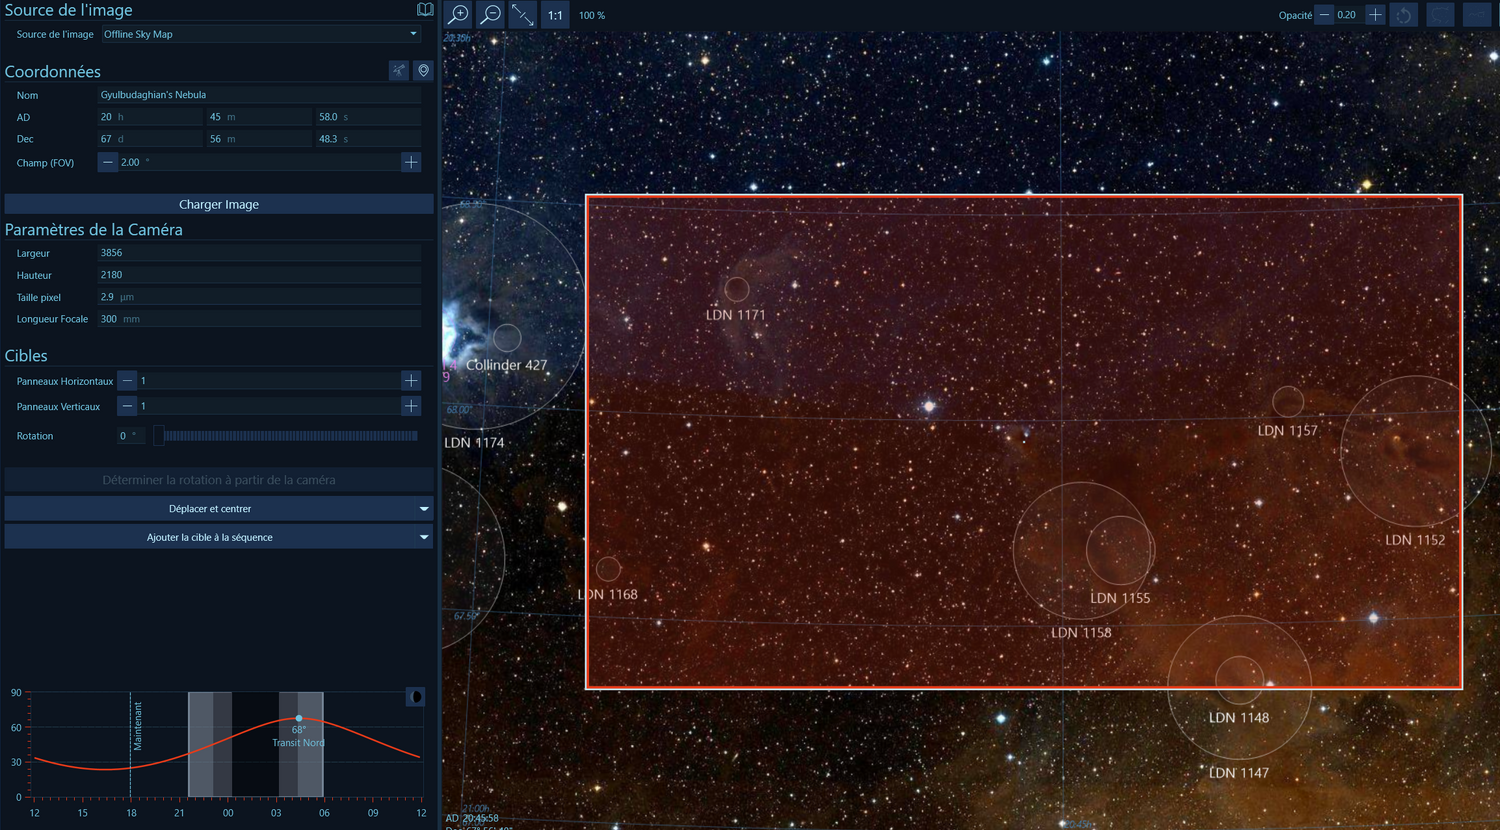1500x830 pixels.
Task: Click the location pin coordinates icon
Action: pos(424,70)
